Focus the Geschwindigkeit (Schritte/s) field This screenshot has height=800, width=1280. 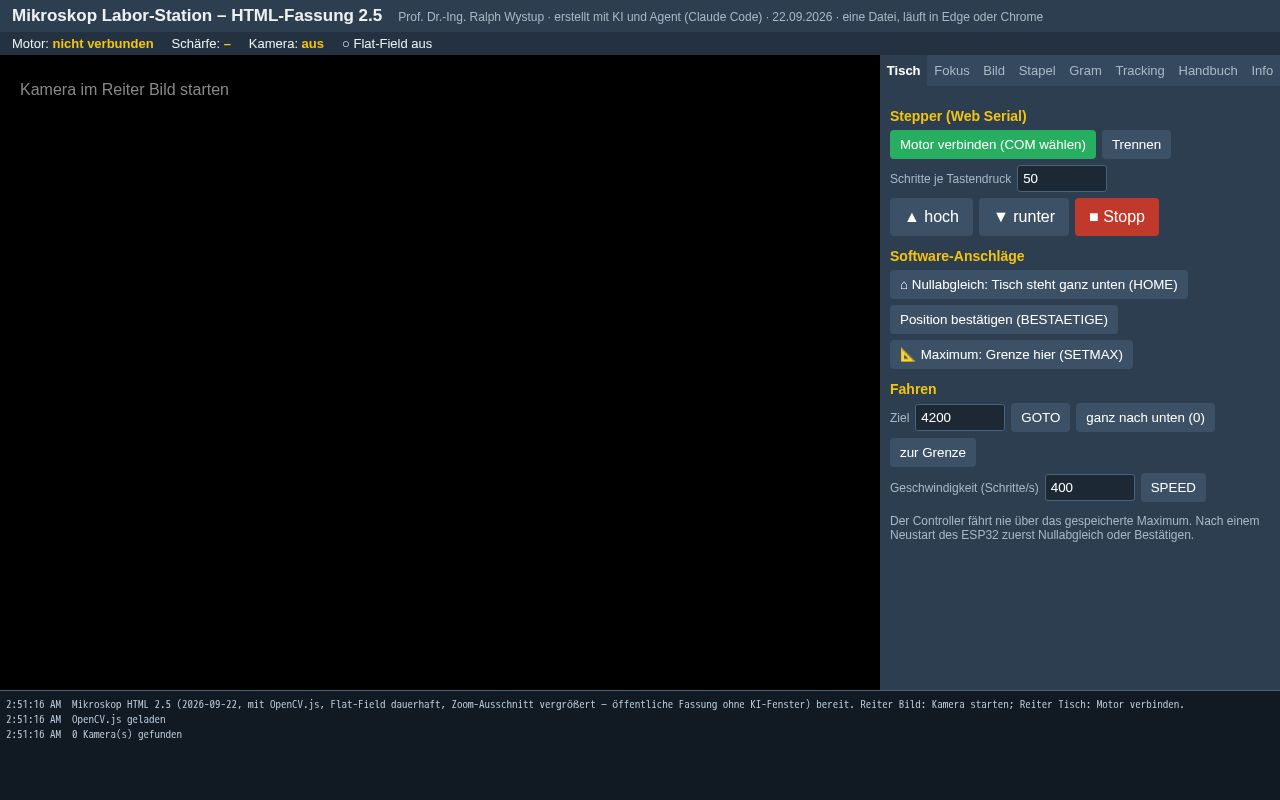pos(1090,487)
